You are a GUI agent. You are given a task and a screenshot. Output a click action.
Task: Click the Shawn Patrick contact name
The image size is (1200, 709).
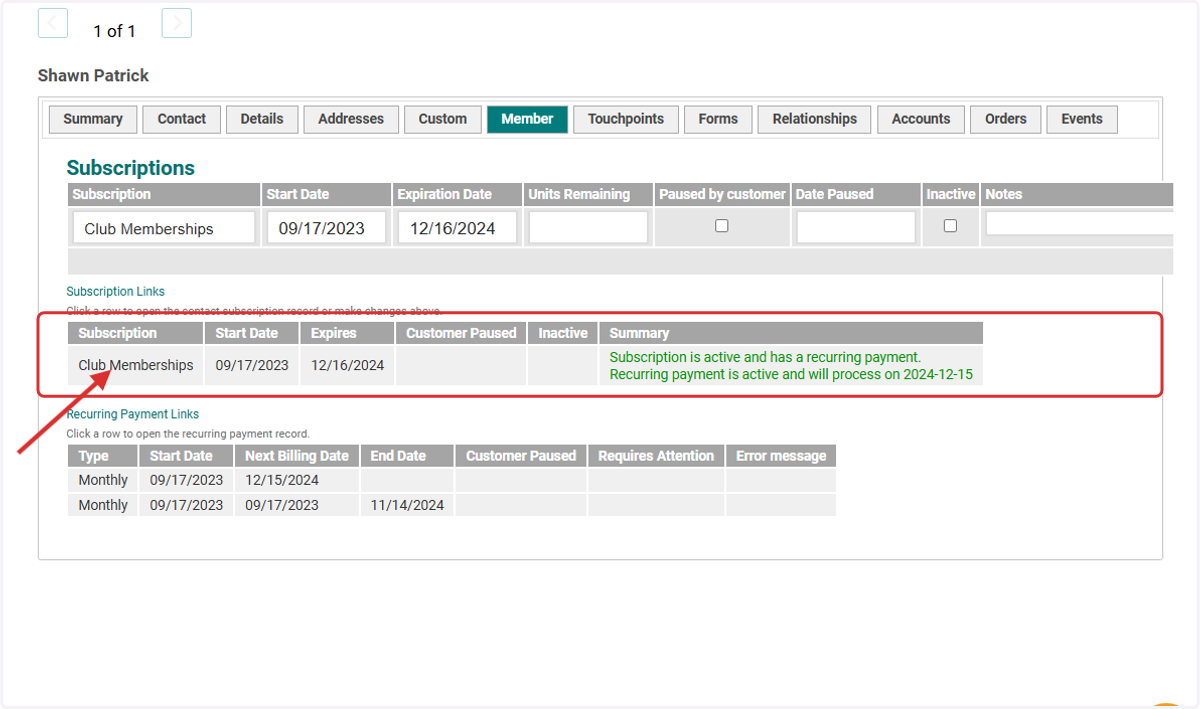pos(93,76)
